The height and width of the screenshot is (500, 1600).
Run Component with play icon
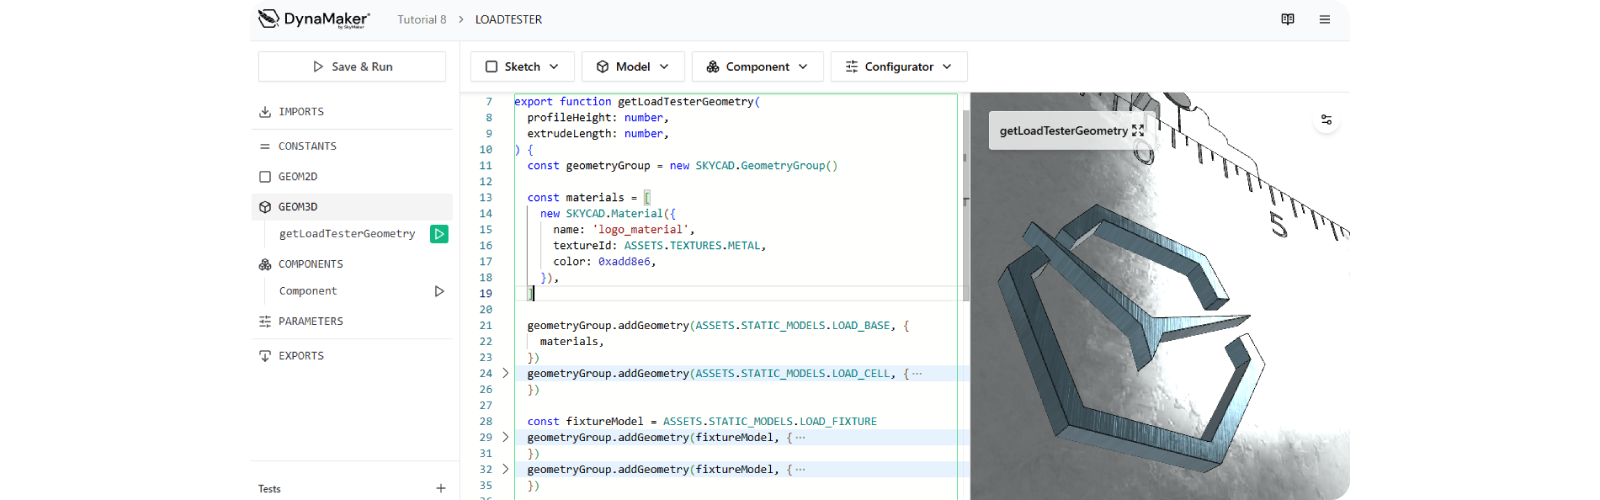(439, 291)
